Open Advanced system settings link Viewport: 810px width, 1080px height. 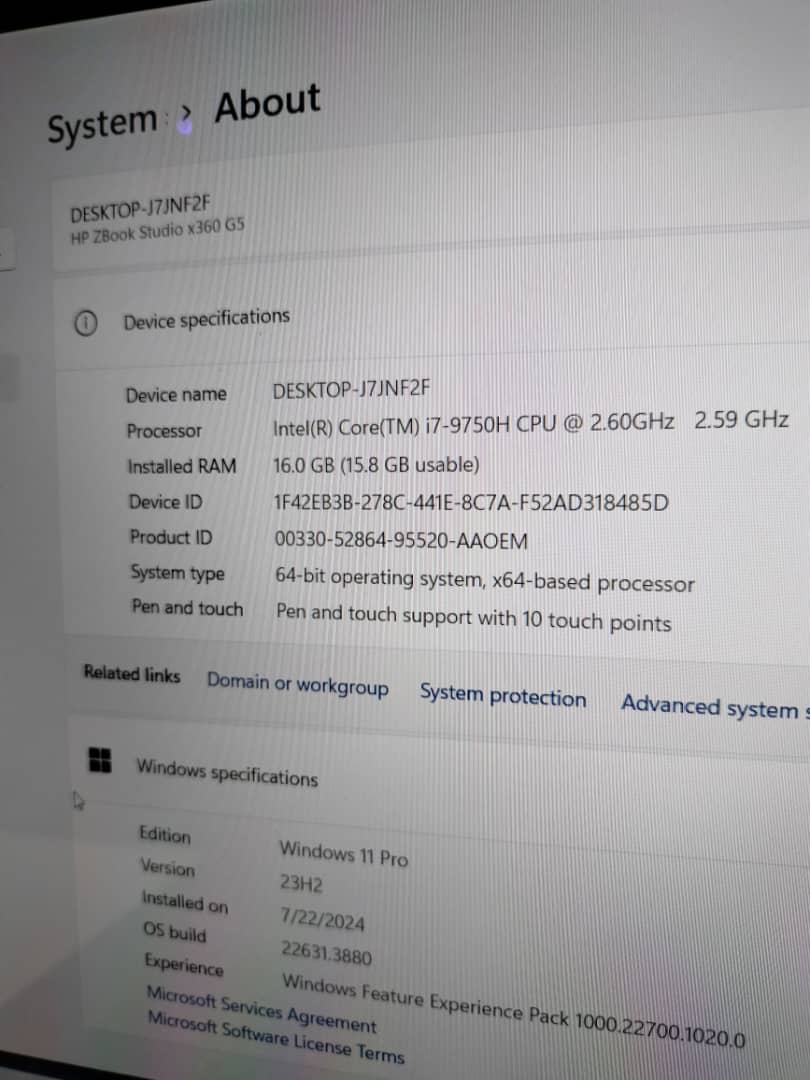[712, 706]
